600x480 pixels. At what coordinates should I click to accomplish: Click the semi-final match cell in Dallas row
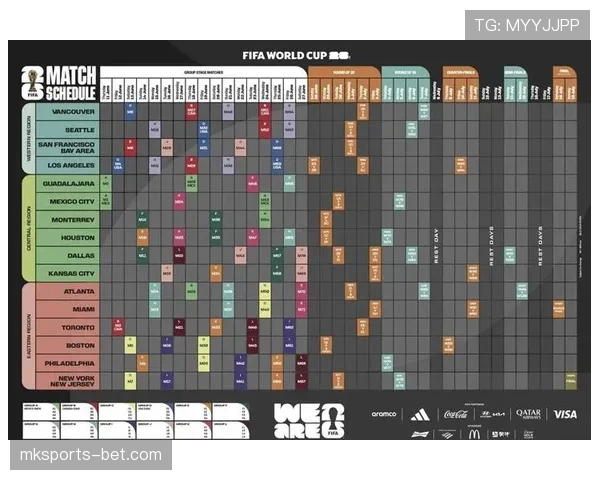[x=510, y=255]
